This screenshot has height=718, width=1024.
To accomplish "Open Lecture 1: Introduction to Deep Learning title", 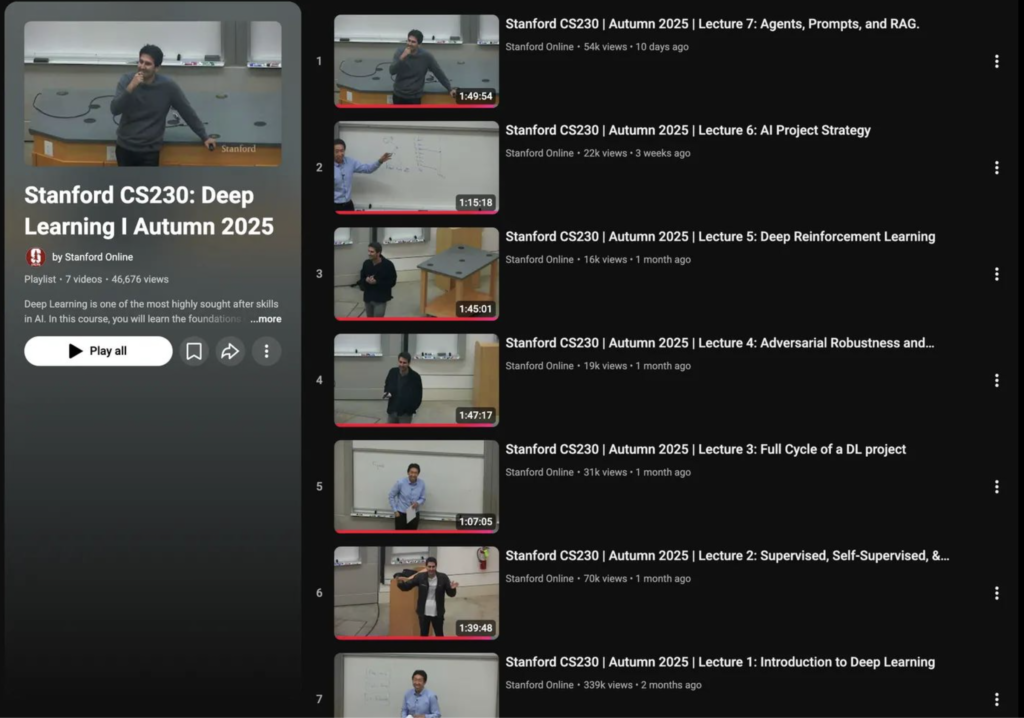I will coord(720,662).
